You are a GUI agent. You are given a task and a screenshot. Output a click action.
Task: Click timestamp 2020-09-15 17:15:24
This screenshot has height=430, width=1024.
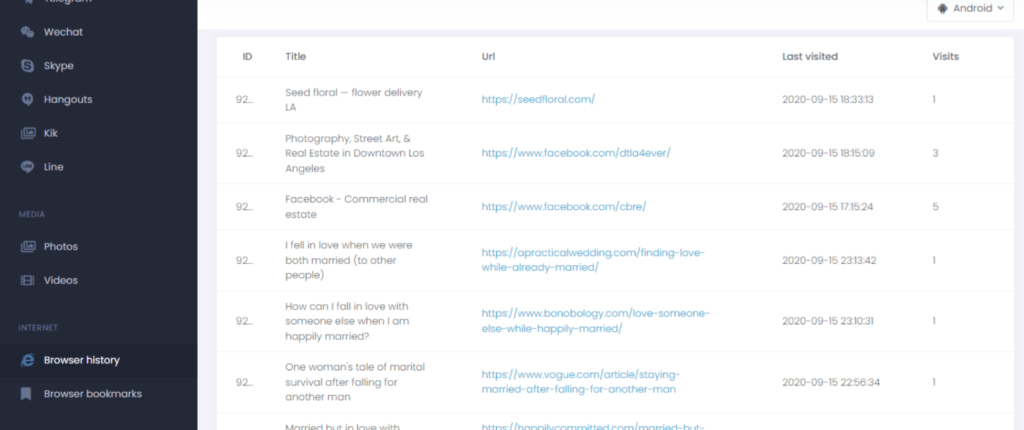coord(828,207)
